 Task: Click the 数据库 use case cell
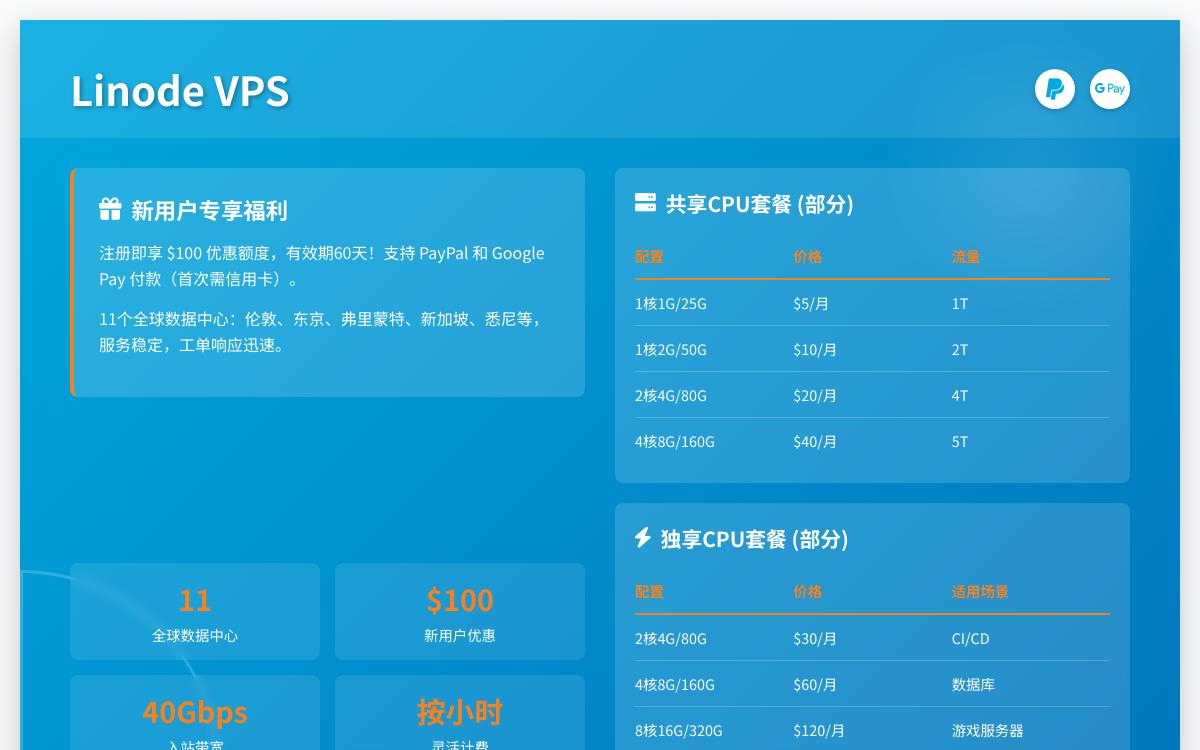tap(973, 684)
